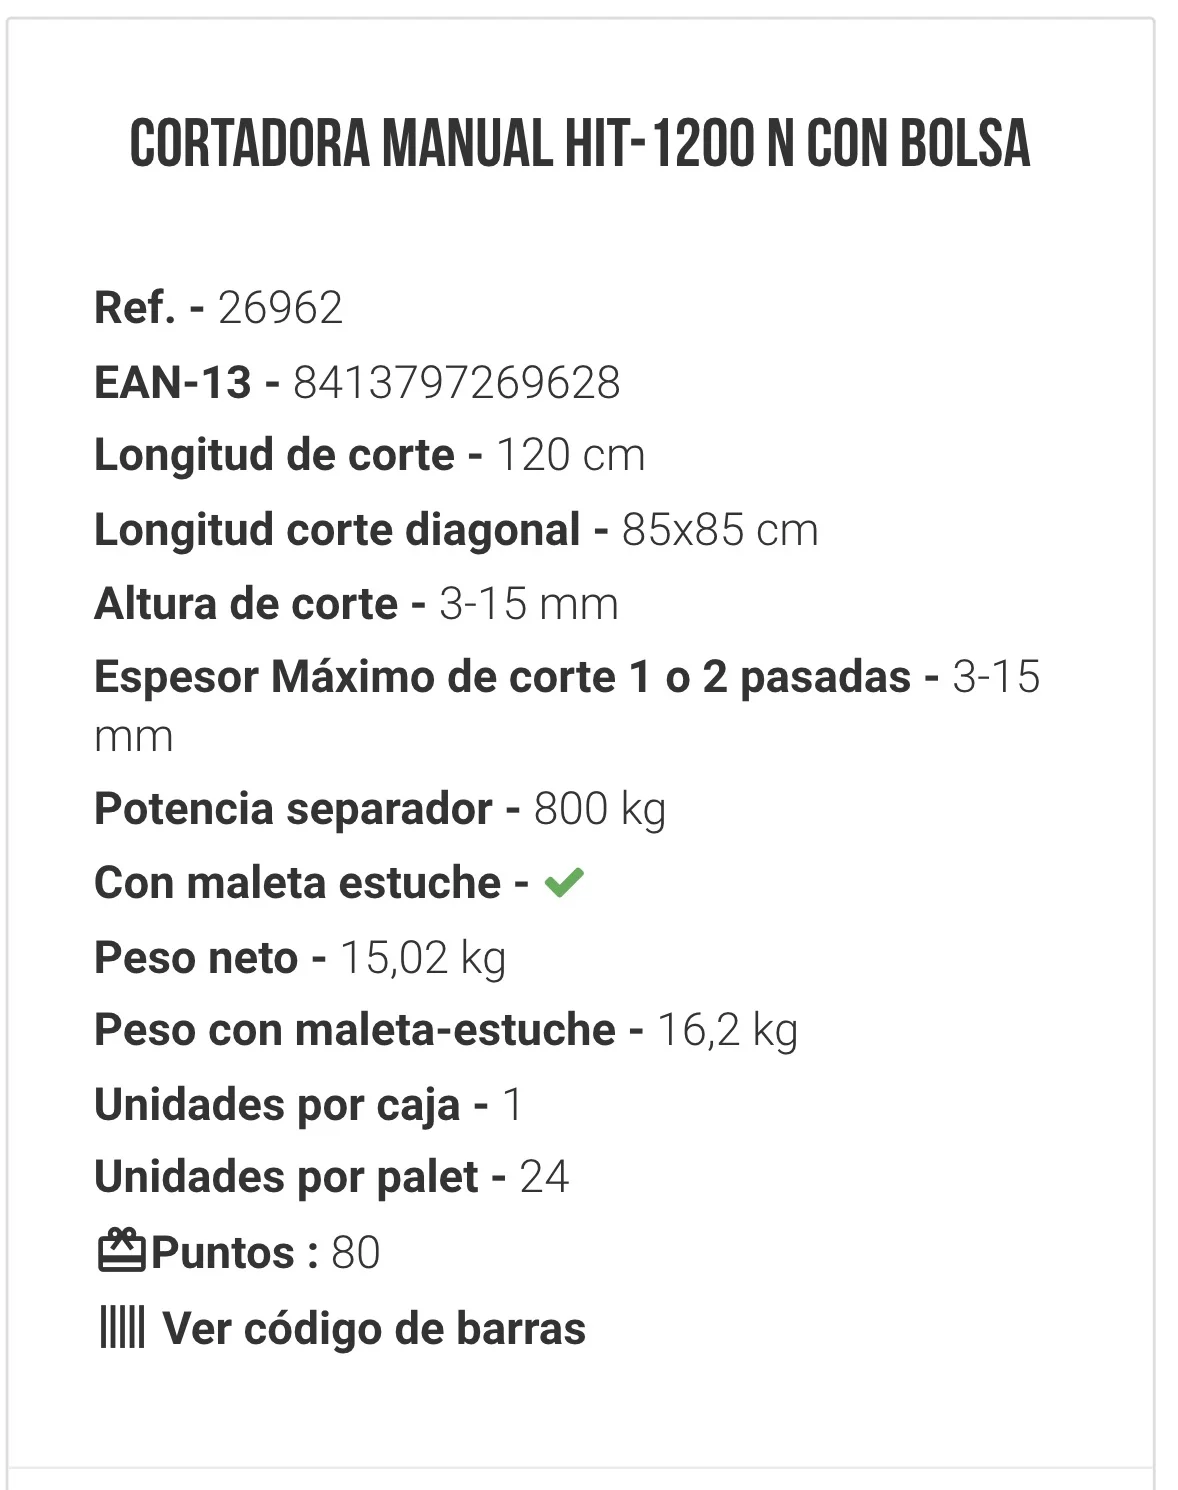Viewport: 1178px width, 1490px height.
Task: Click the gift icon beside Puntos
Action: pyautogui.click(x=122, y=1251)
